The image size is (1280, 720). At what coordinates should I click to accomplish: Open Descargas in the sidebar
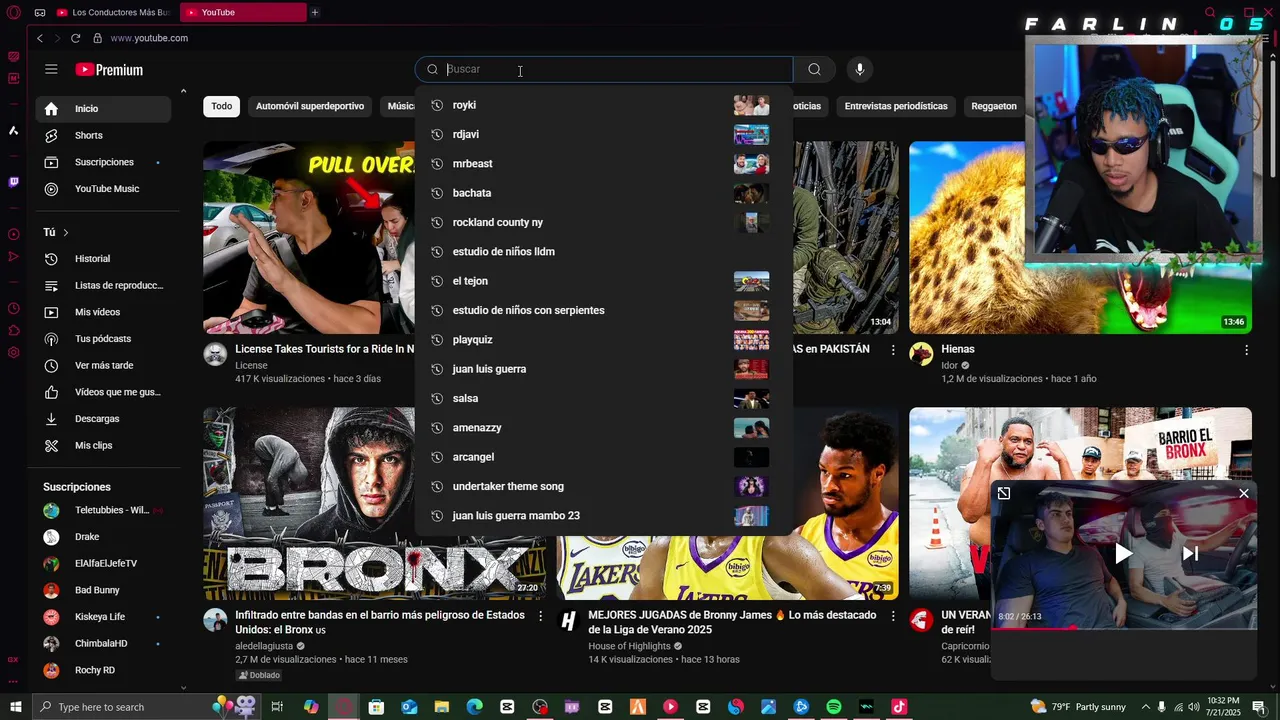click(x=103, y=419)
